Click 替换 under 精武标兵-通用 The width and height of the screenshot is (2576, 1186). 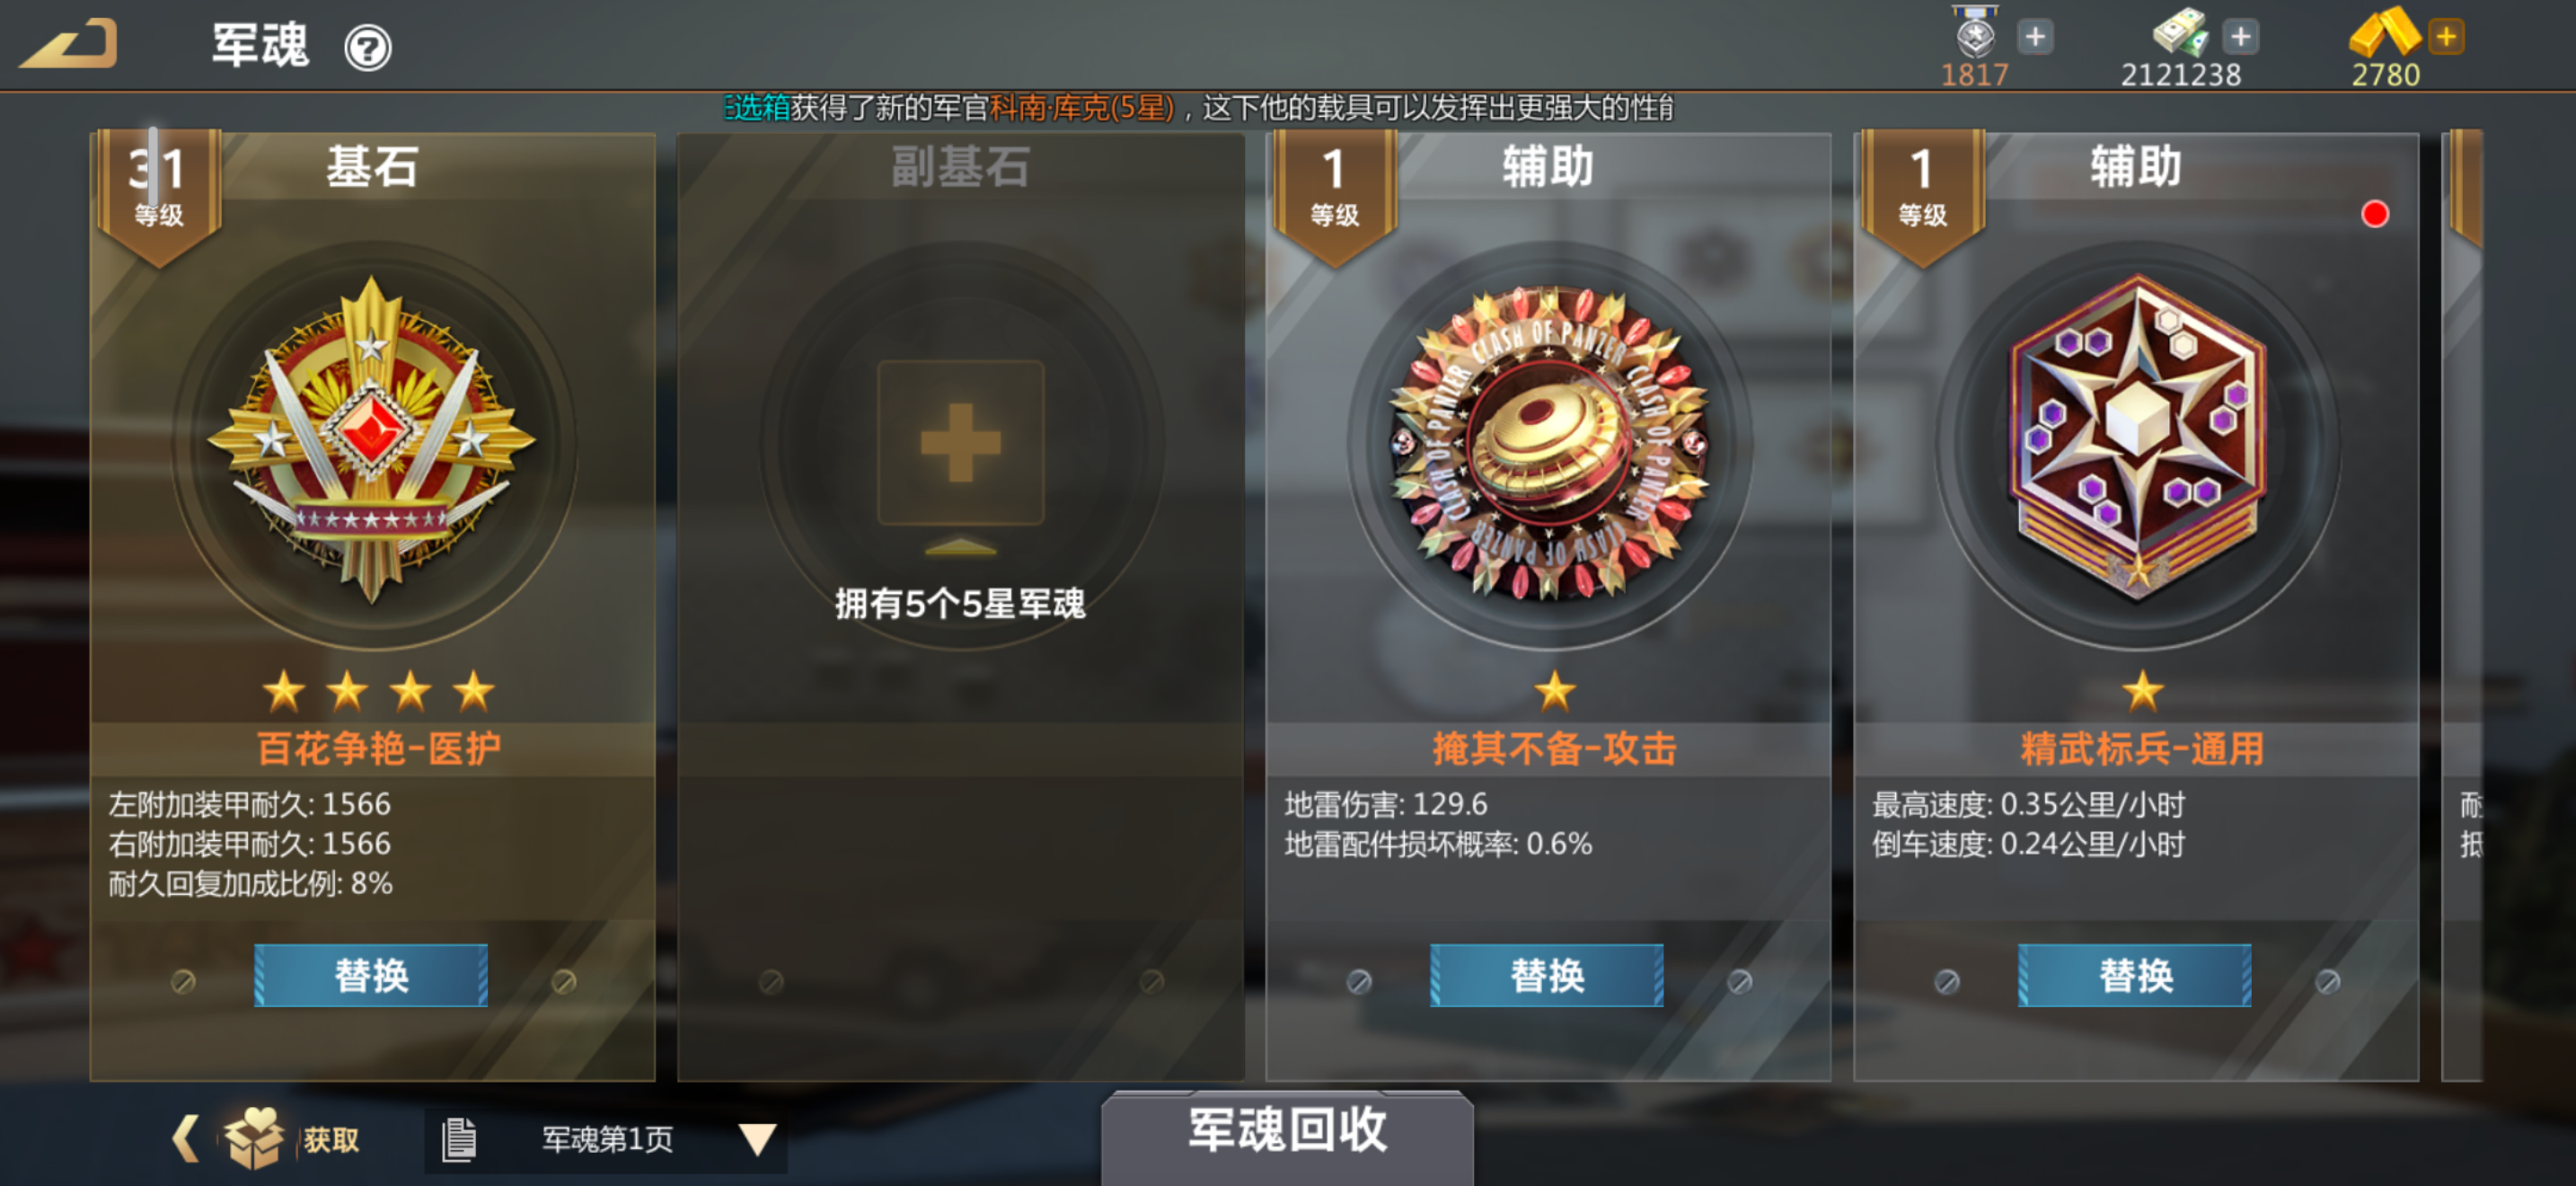(x=2135, y=975)
